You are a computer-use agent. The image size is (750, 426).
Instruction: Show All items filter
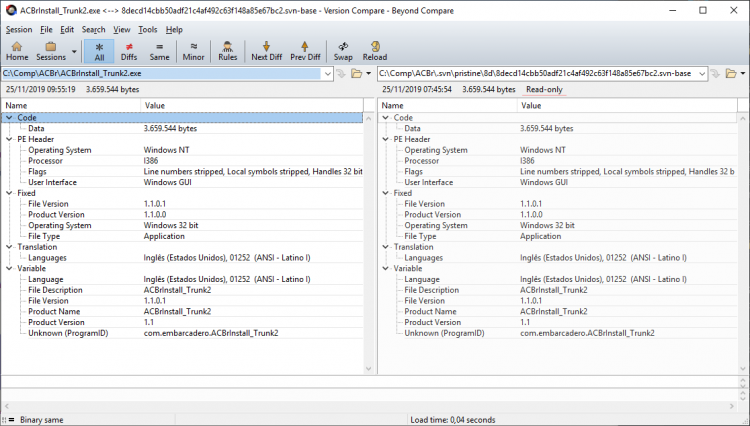coord(99,51)
